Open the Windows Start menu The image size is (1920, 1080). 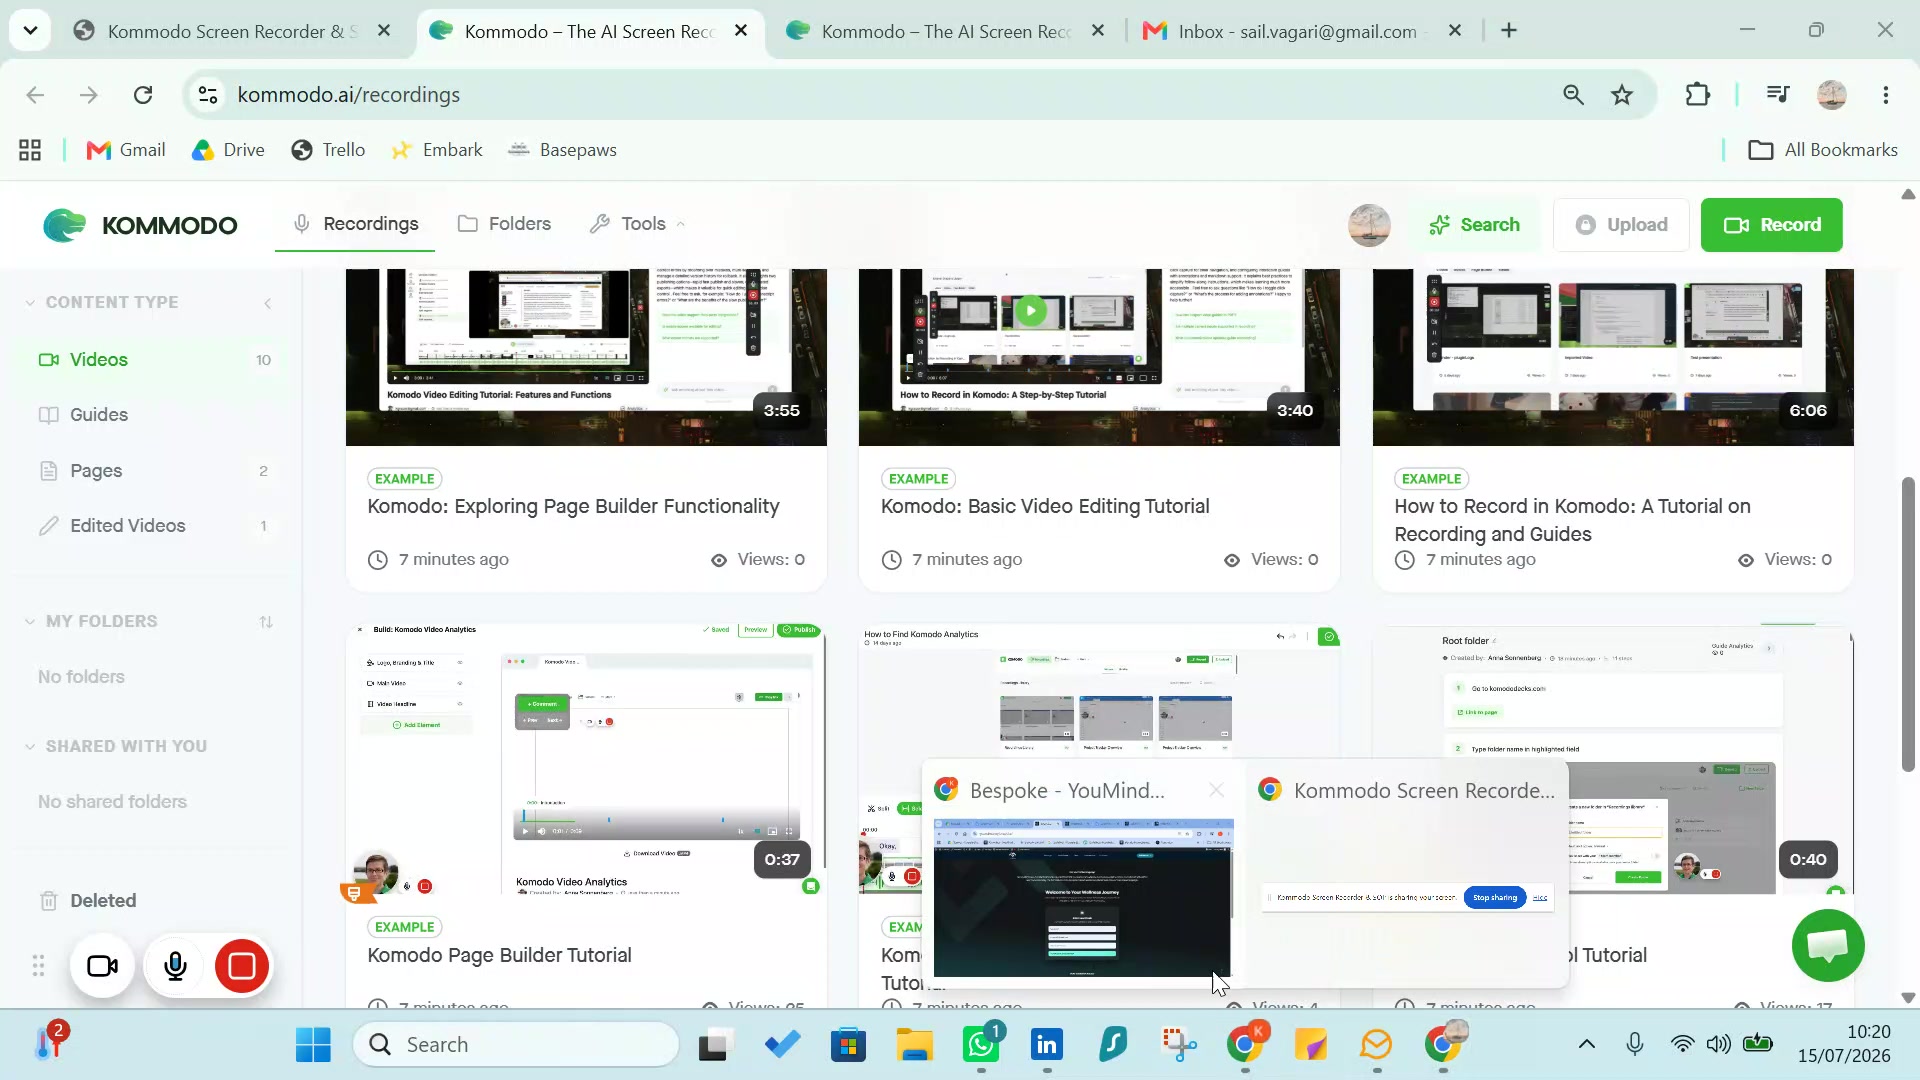[313, 1045]
